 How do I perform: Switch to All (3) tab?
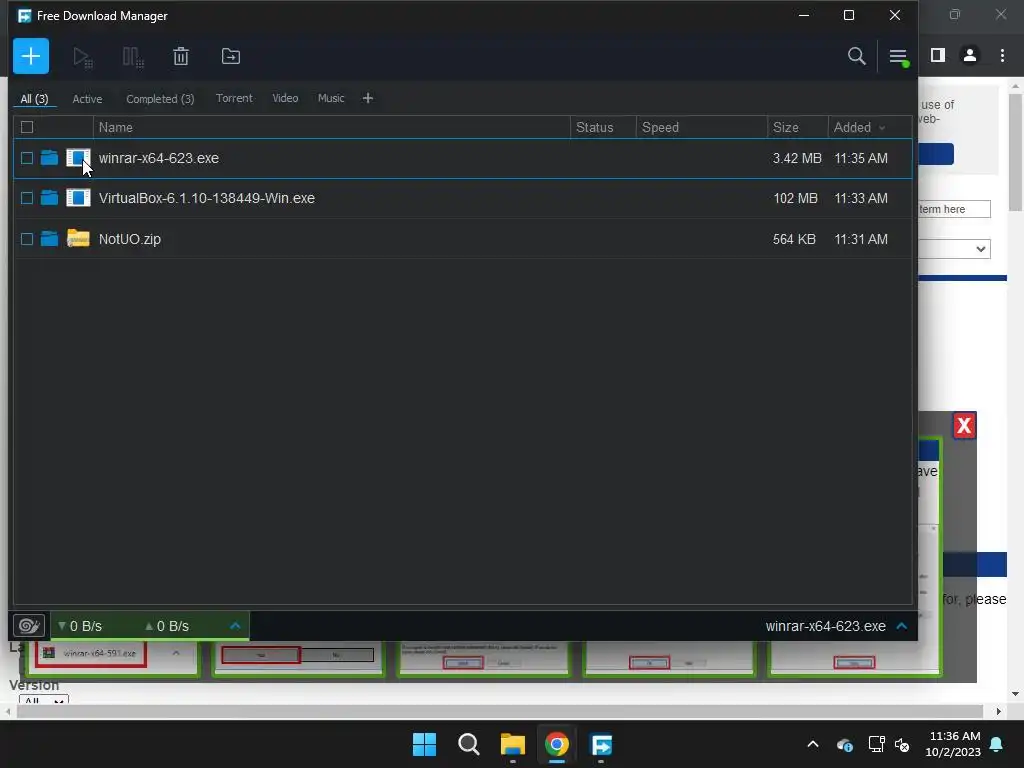[x=34, y=99]
